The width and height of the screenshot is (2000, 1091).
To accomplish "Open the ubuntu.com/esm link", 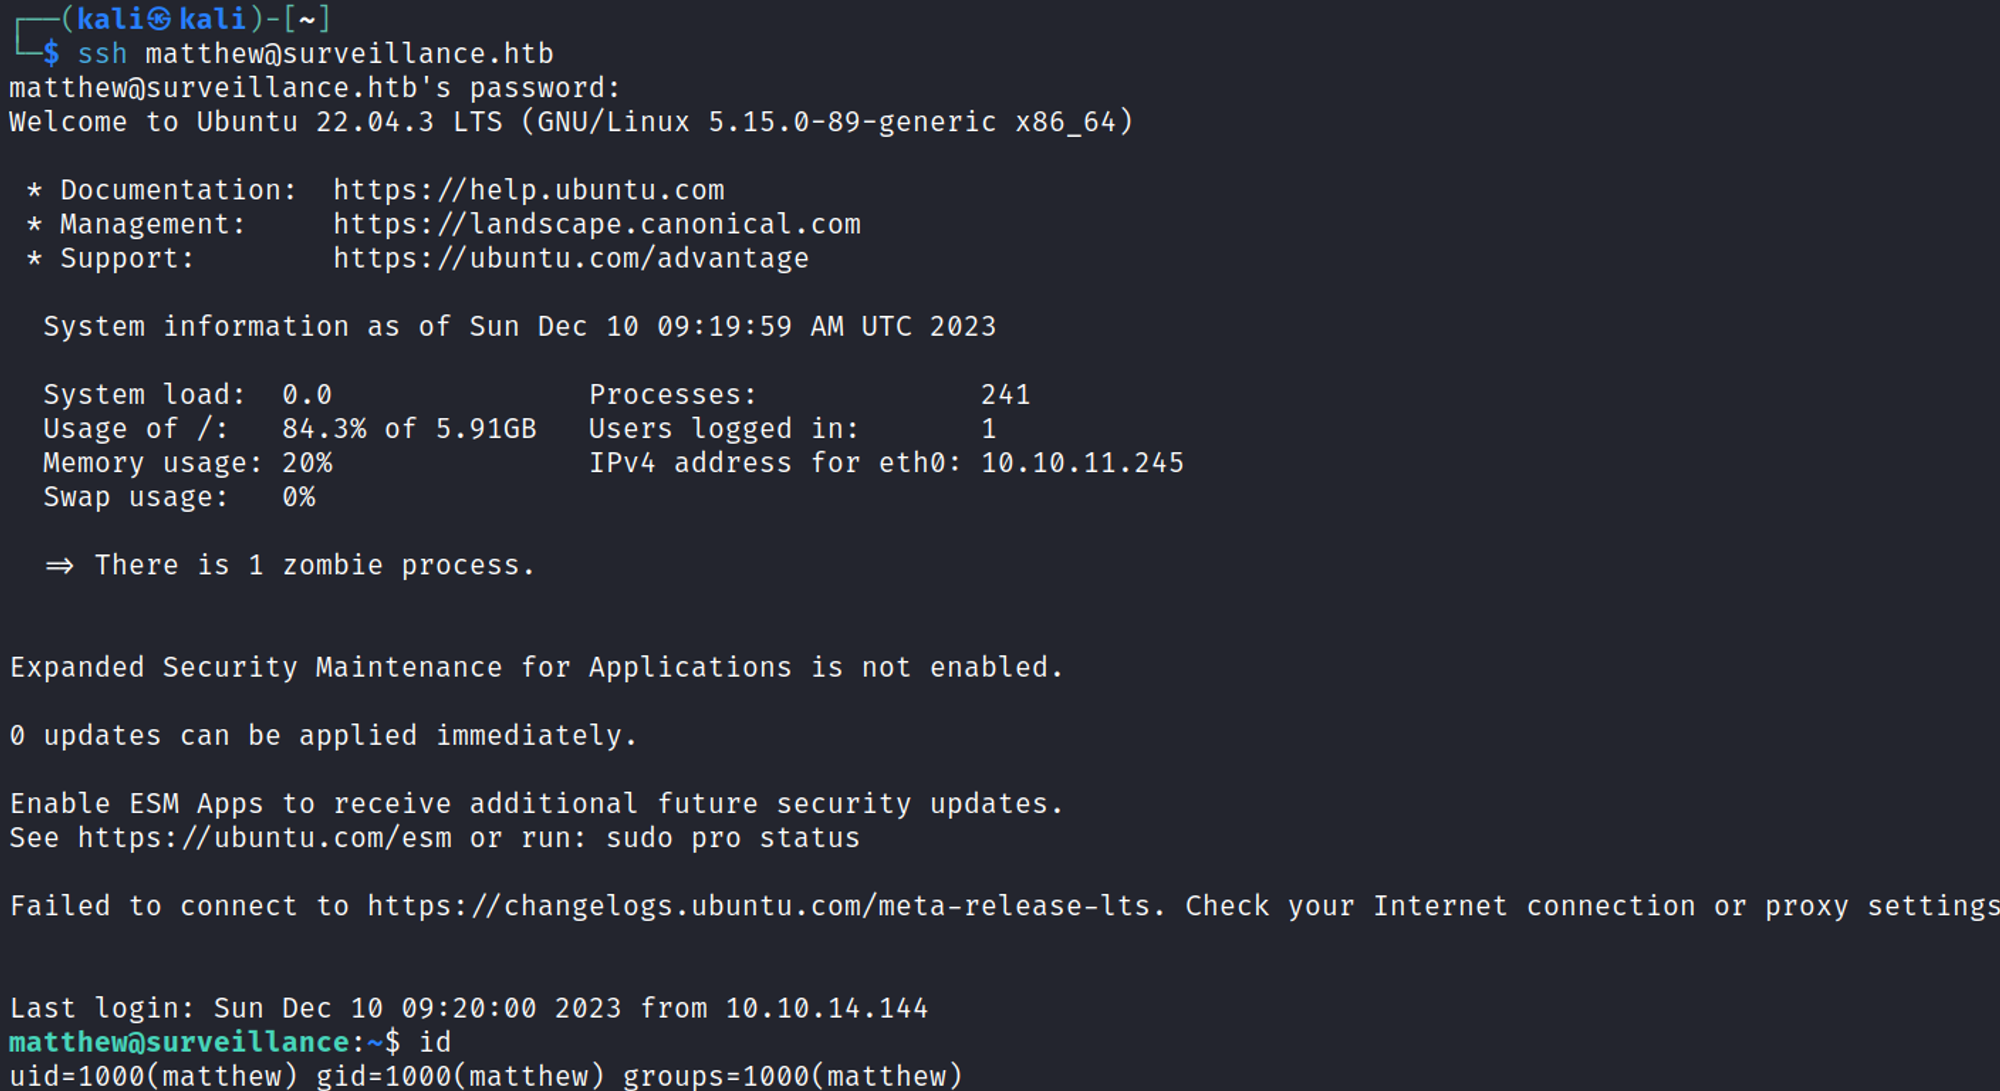I will [x=264, y=838].
